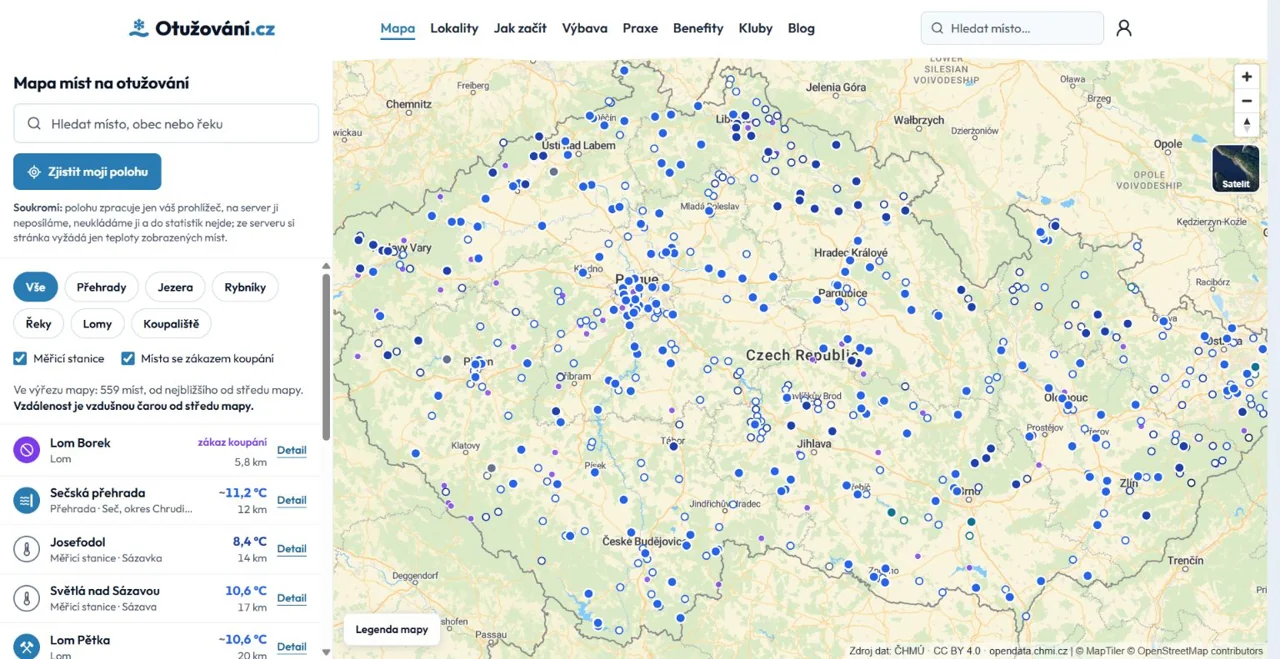The width and height of the screenshot is (1280, 659).
Task: Open Detail for Lom Pětka
Action: tap(291, 647)
